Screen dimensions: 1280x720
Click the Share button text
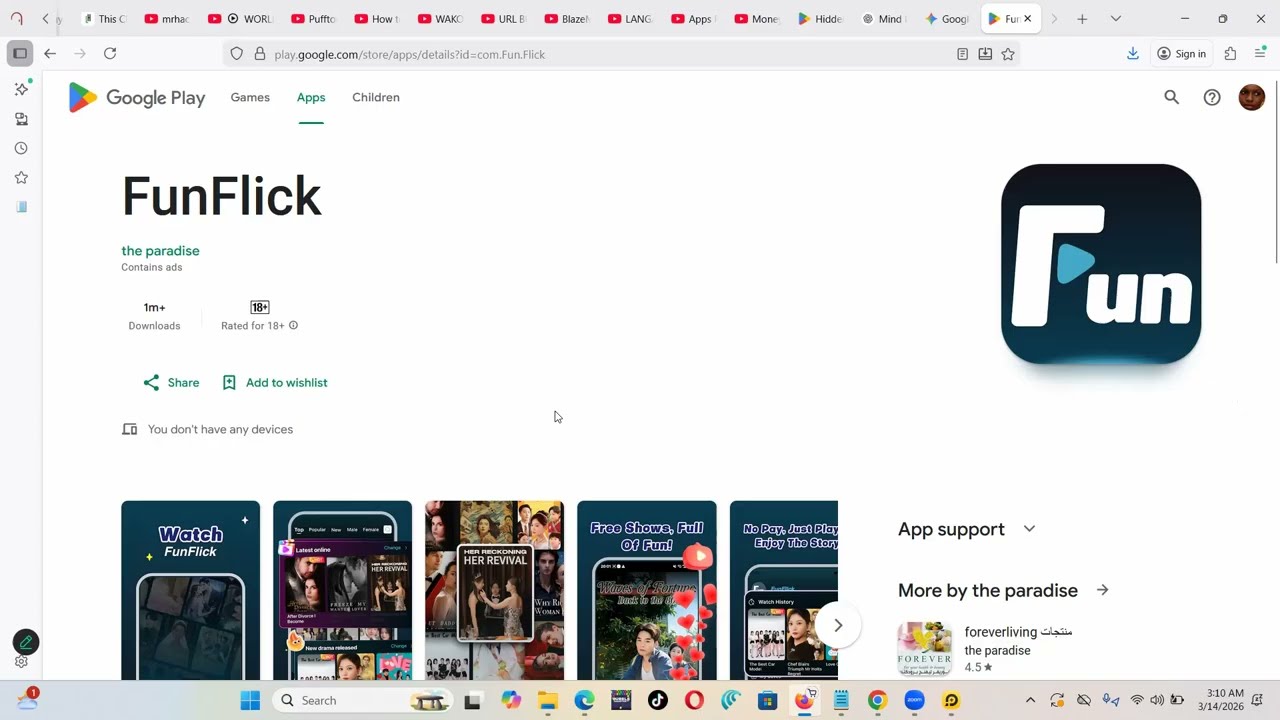coord(183,383)
